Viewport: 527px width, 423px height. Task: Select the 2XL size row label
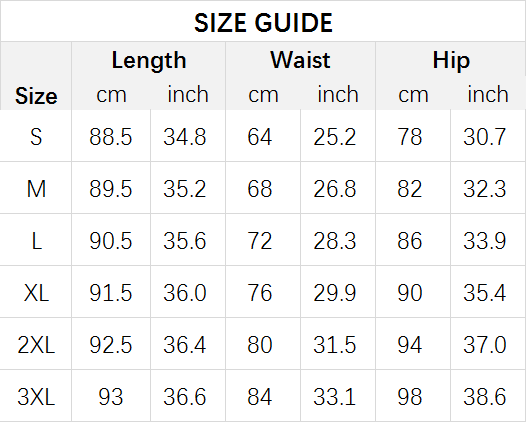[36, 345]
